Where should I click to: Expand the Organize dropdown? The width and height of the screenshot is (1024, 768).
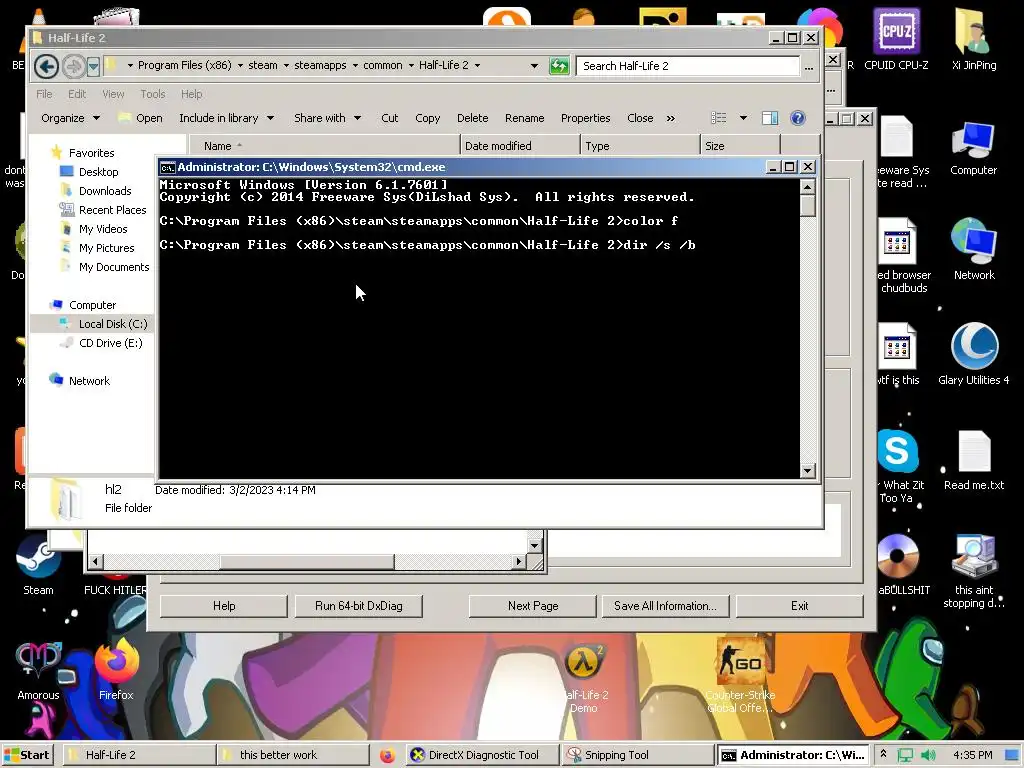71,118
